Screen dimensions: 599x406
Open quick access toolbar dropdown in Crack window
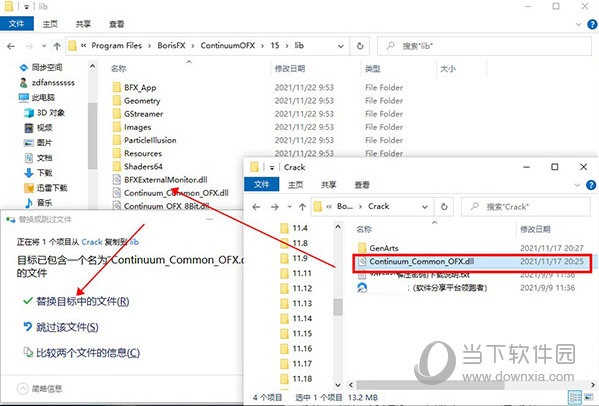pyautogui.click(x=272, y=168)
